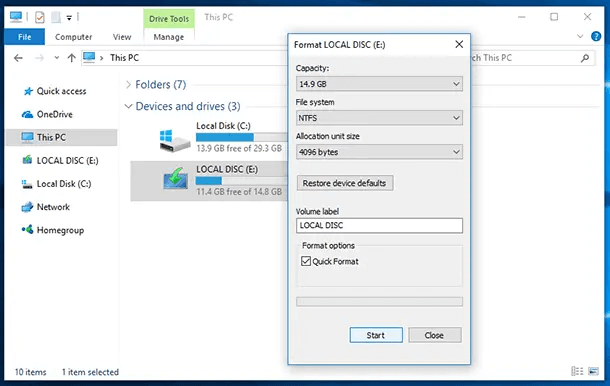Click the '10 items' status text
This screenshot has height=386, width=610.
pos(30,372)
